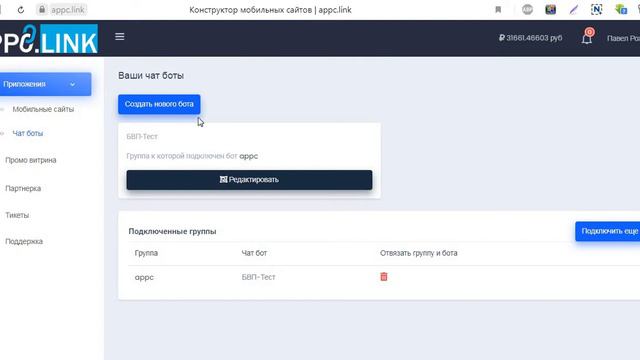This screenshot has height=360, width=640.
Task: Bookmark the page with bookmark icon
Action: (x=498, y=10)
